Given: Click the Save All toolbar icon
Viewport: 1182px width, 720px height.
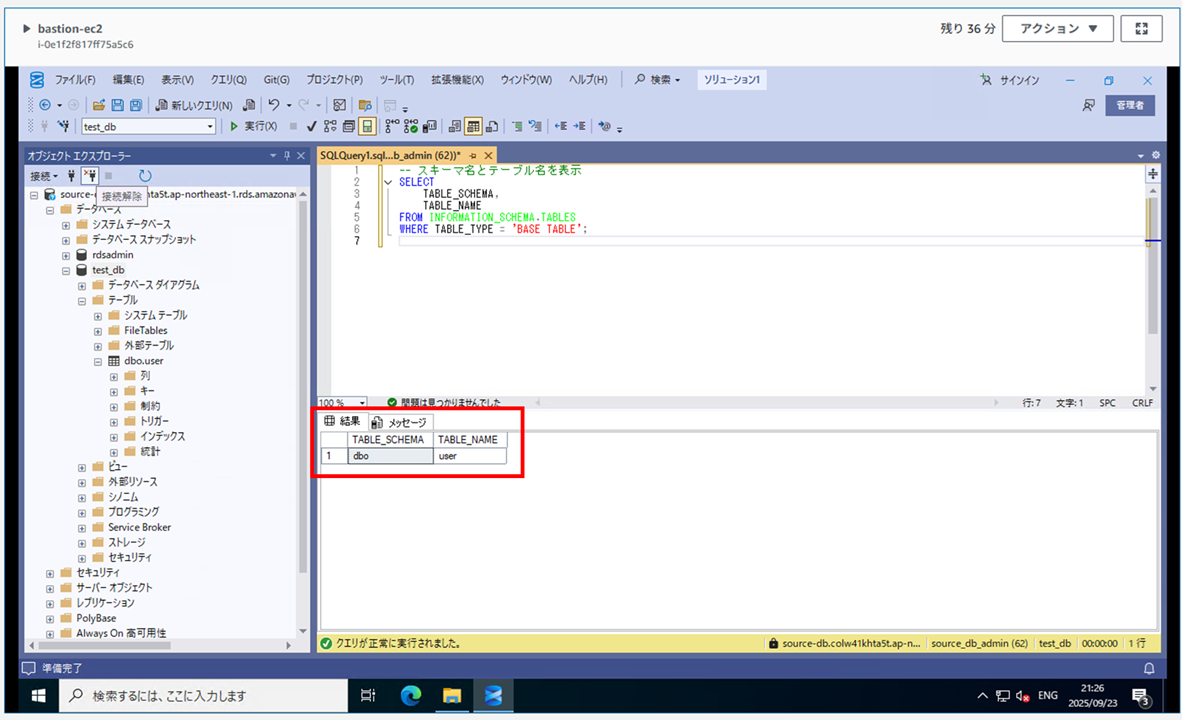Looking at the screenshot, I should [x=136, y=105].
